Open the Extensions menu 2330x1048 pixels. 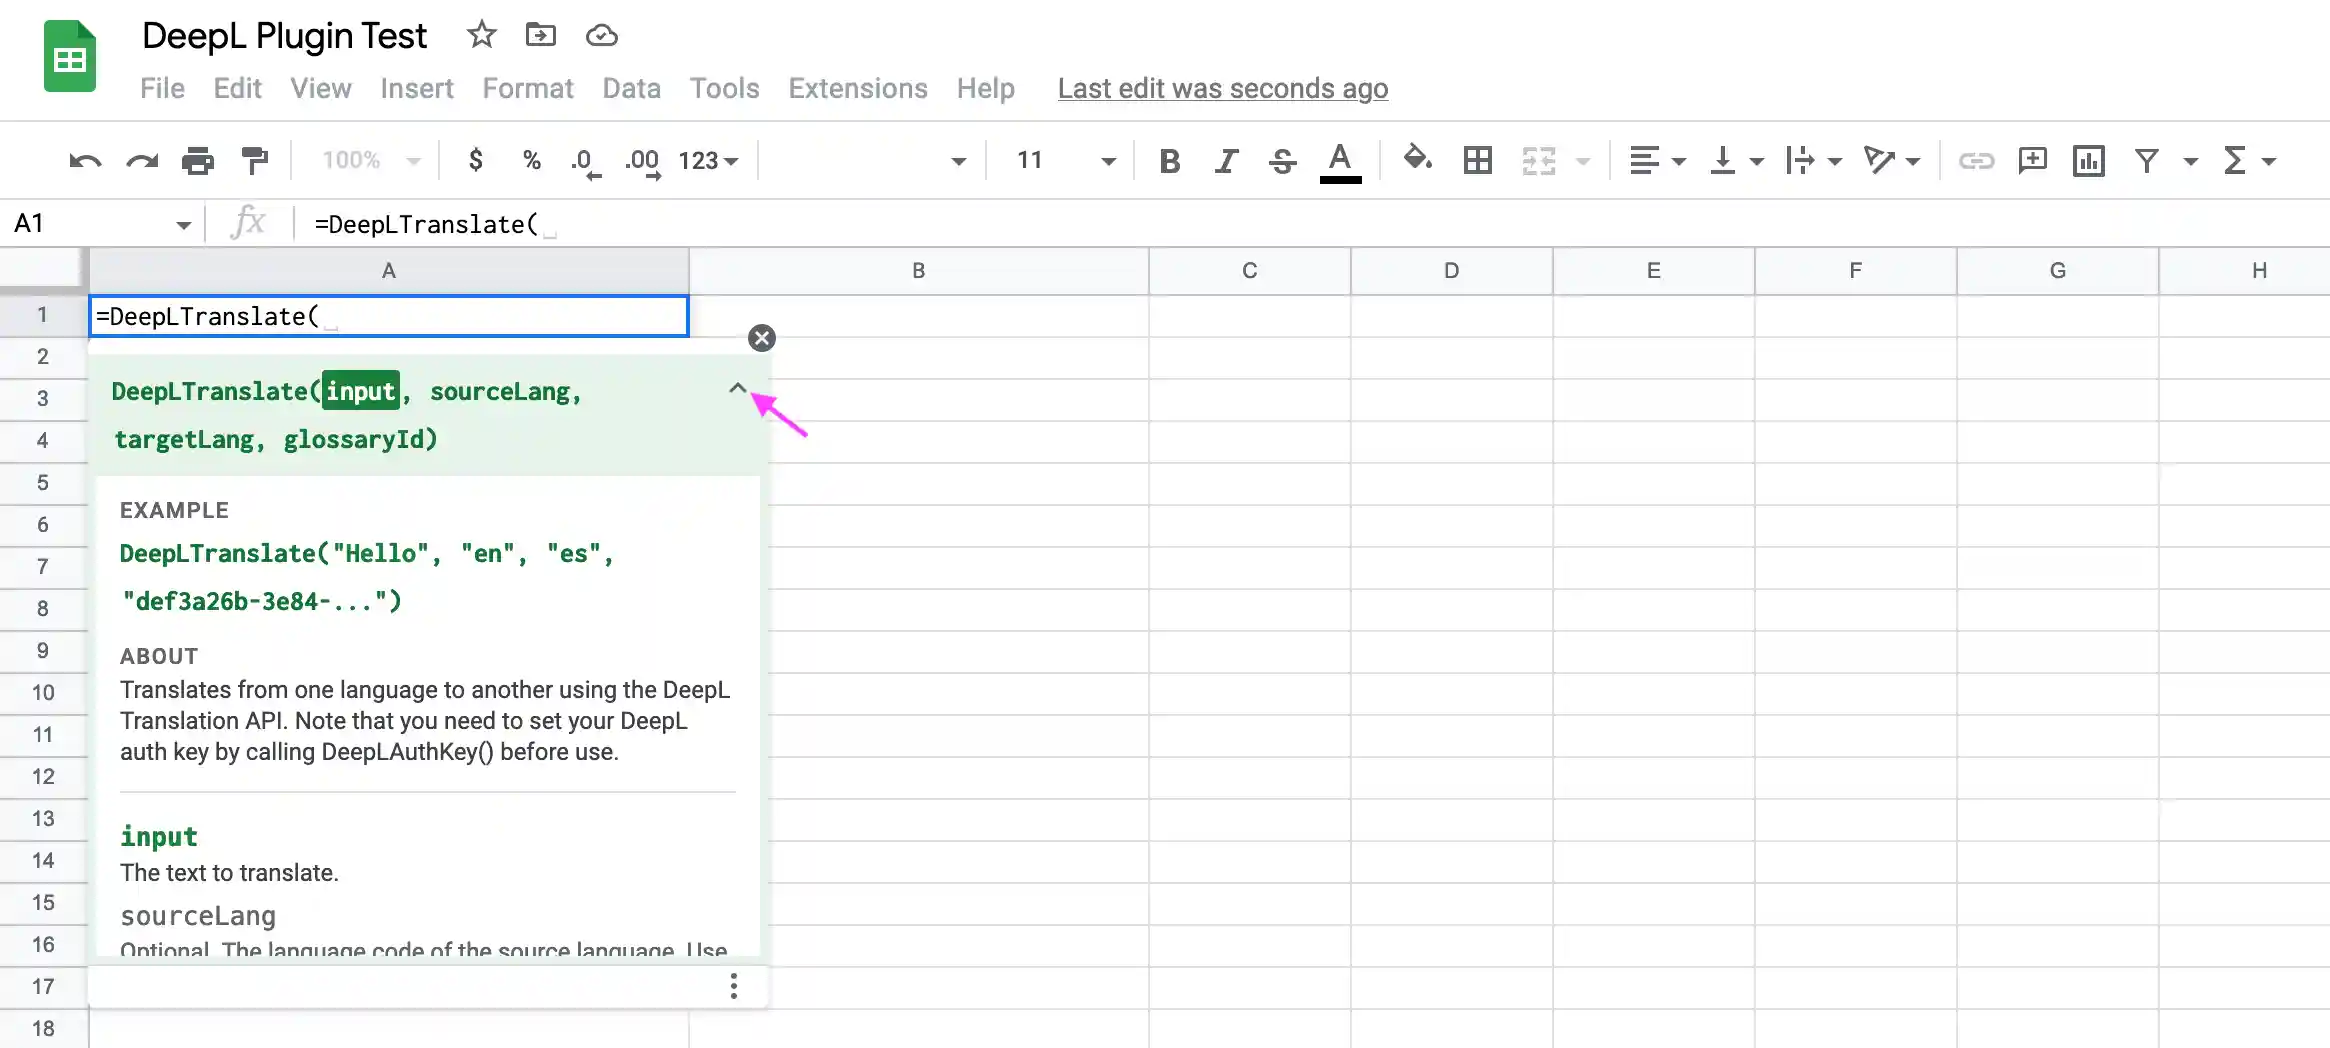click(857, 88)
